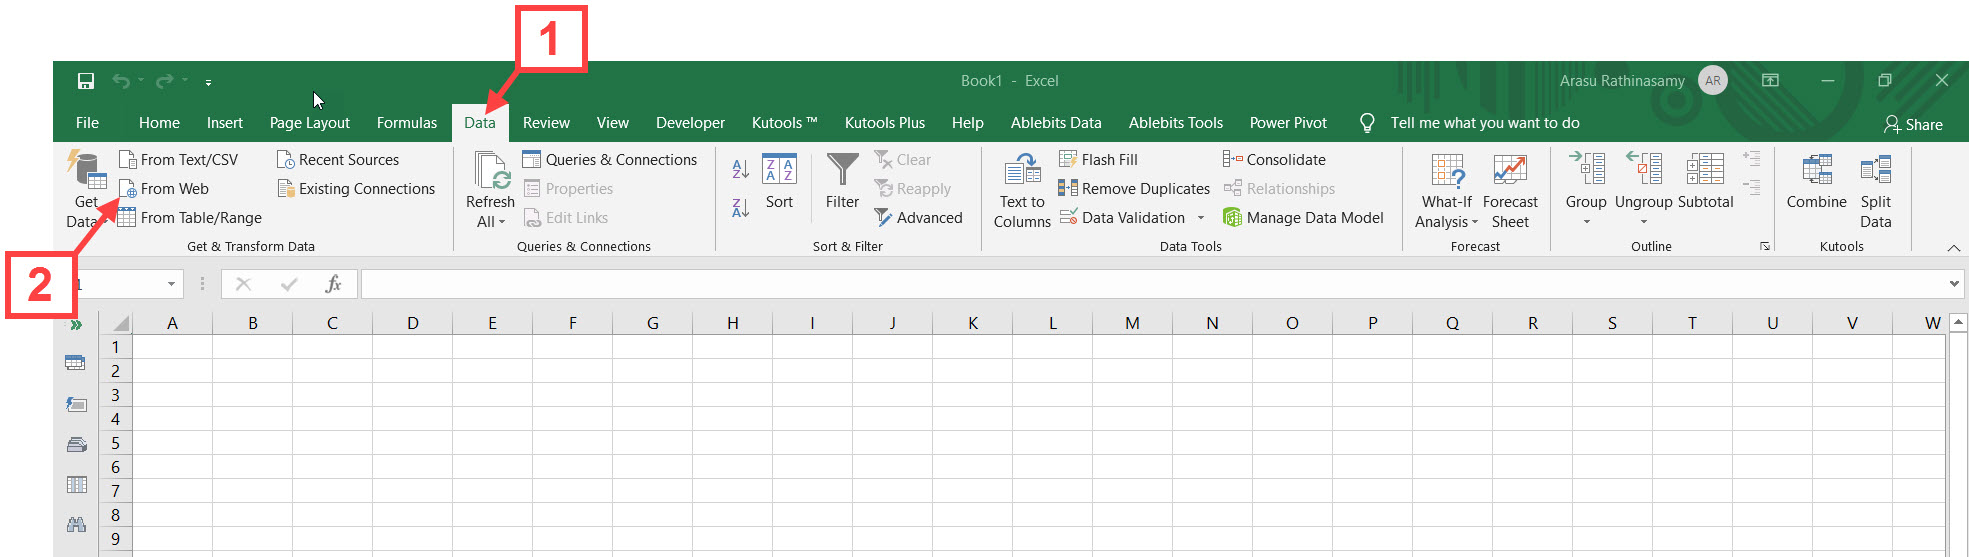
Task: Click the Share button
Action: [x=1913, y=125]
